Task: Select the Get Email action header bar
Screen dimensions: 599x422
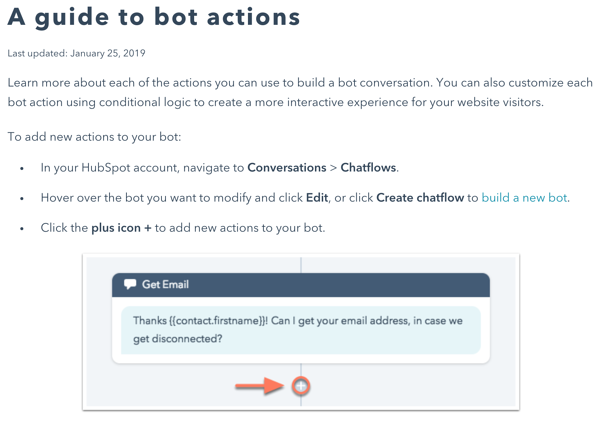Action: pyautogui.click(x=301, y=285)
